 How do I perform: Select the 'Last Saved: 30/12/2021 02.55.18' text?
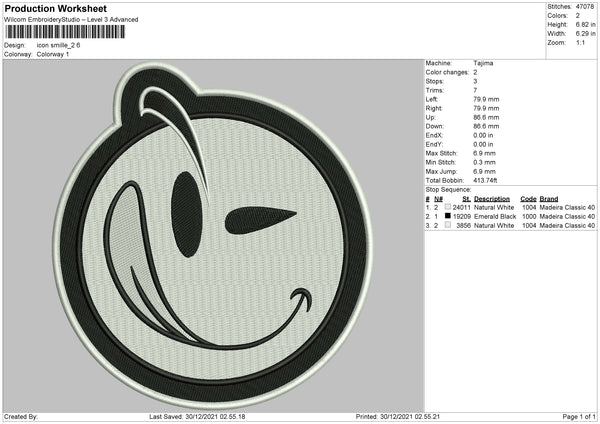point(197,417)
